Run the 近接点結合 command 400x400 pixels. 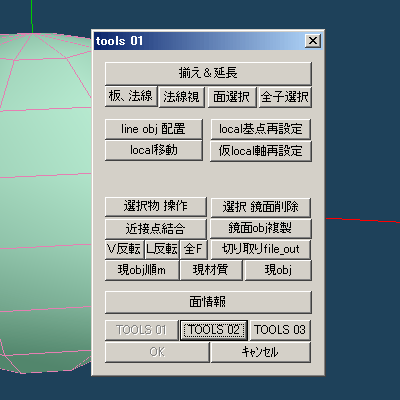coord(156,228)
